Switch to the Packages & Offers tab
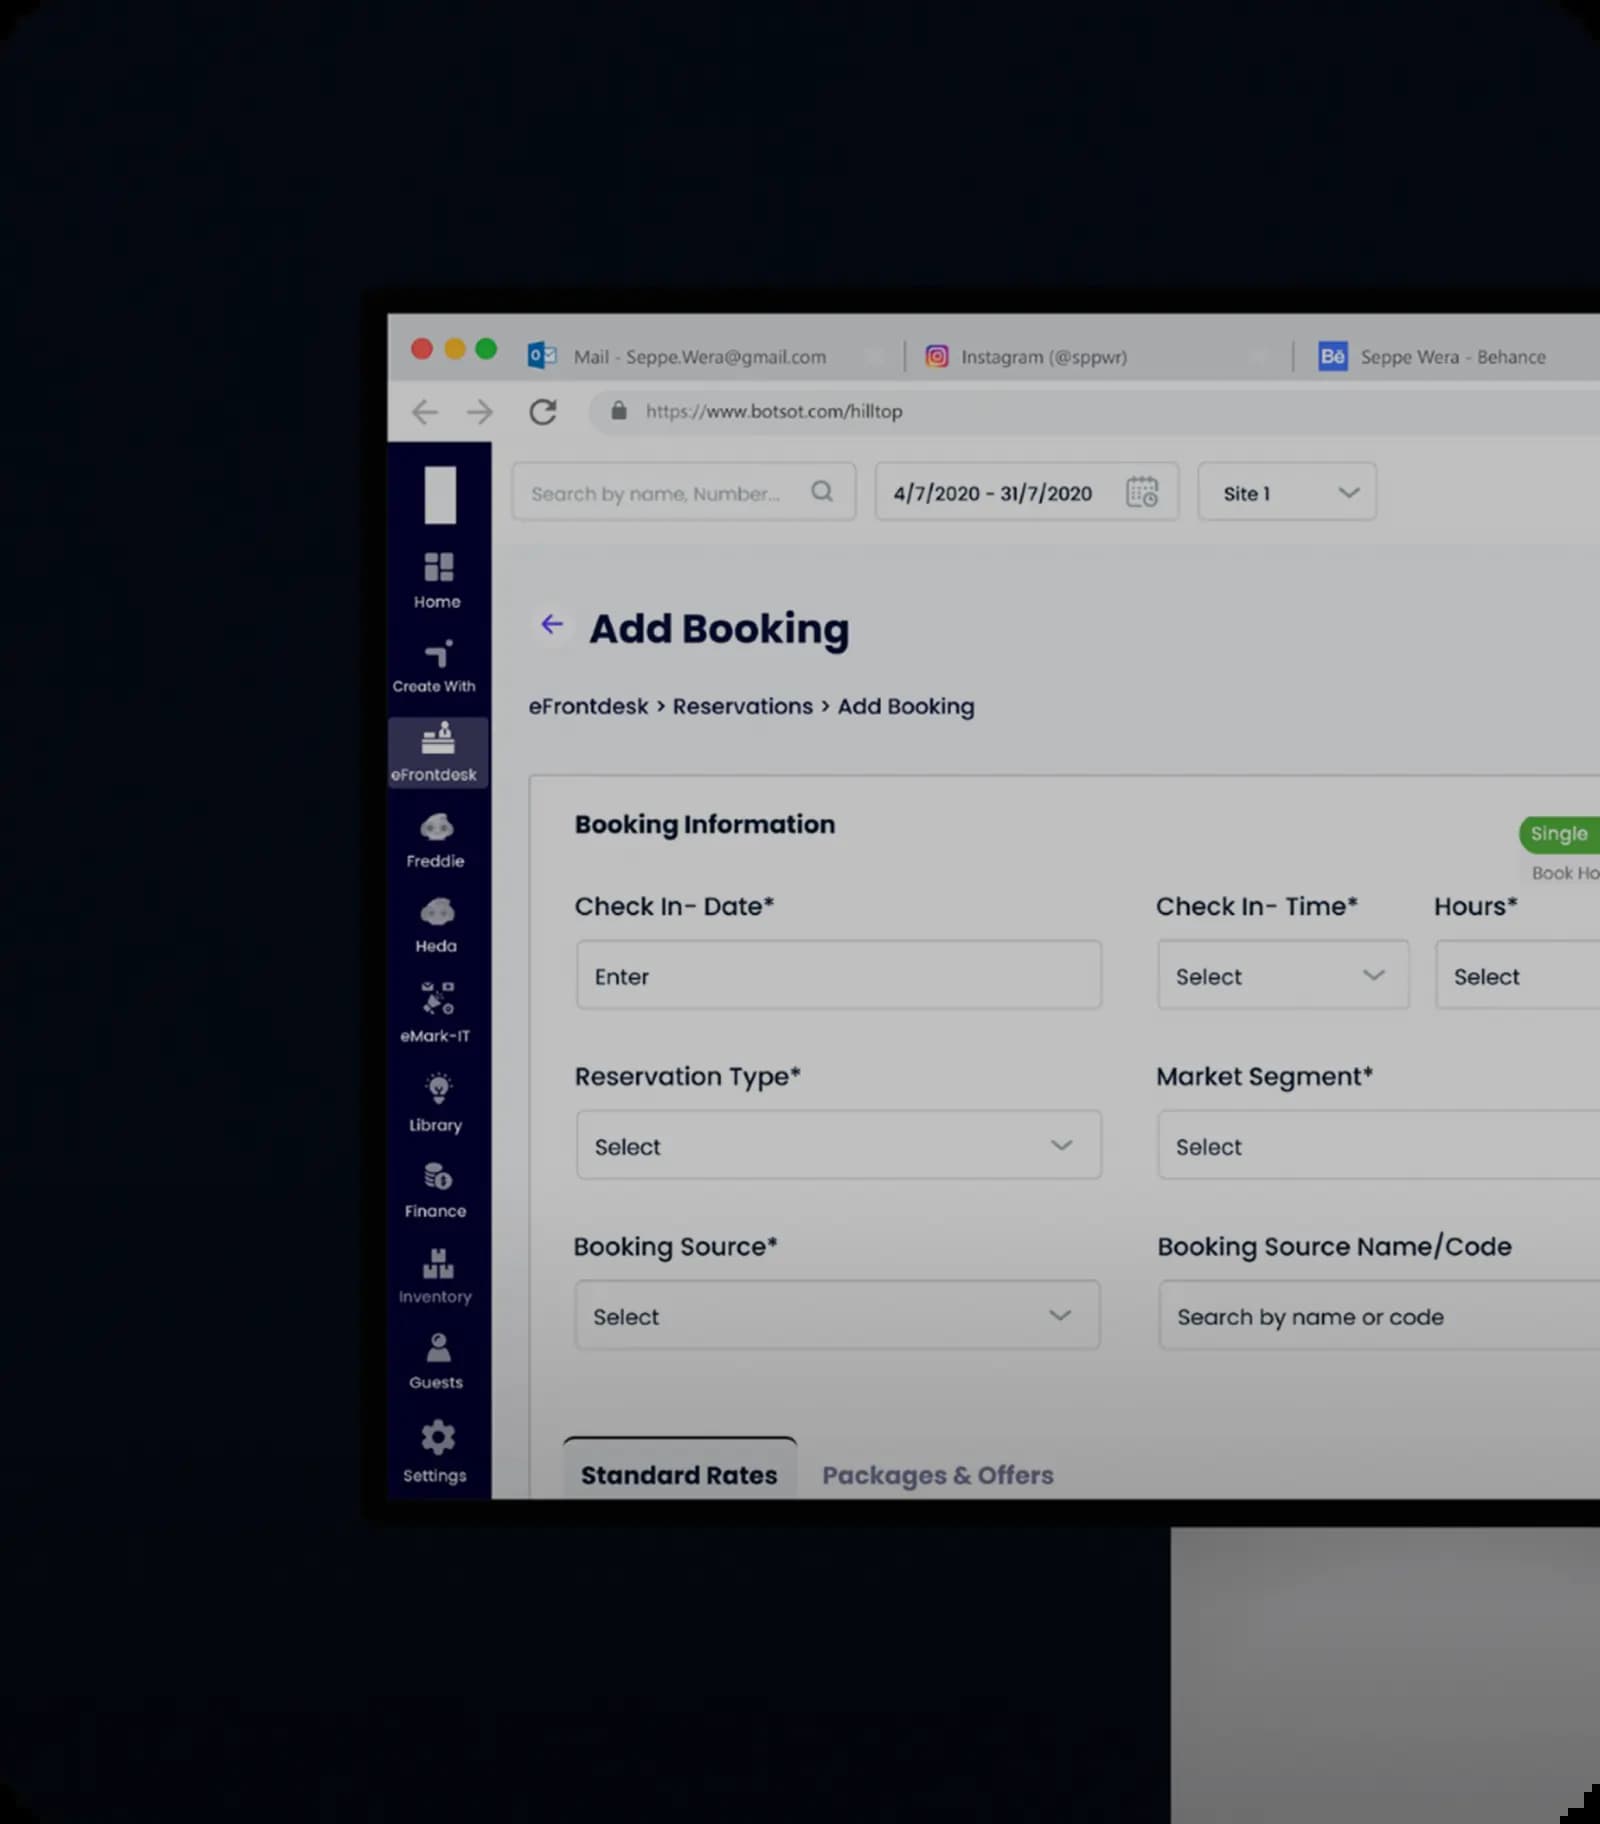The image size is (1600, 1824). click(937, 1475)
